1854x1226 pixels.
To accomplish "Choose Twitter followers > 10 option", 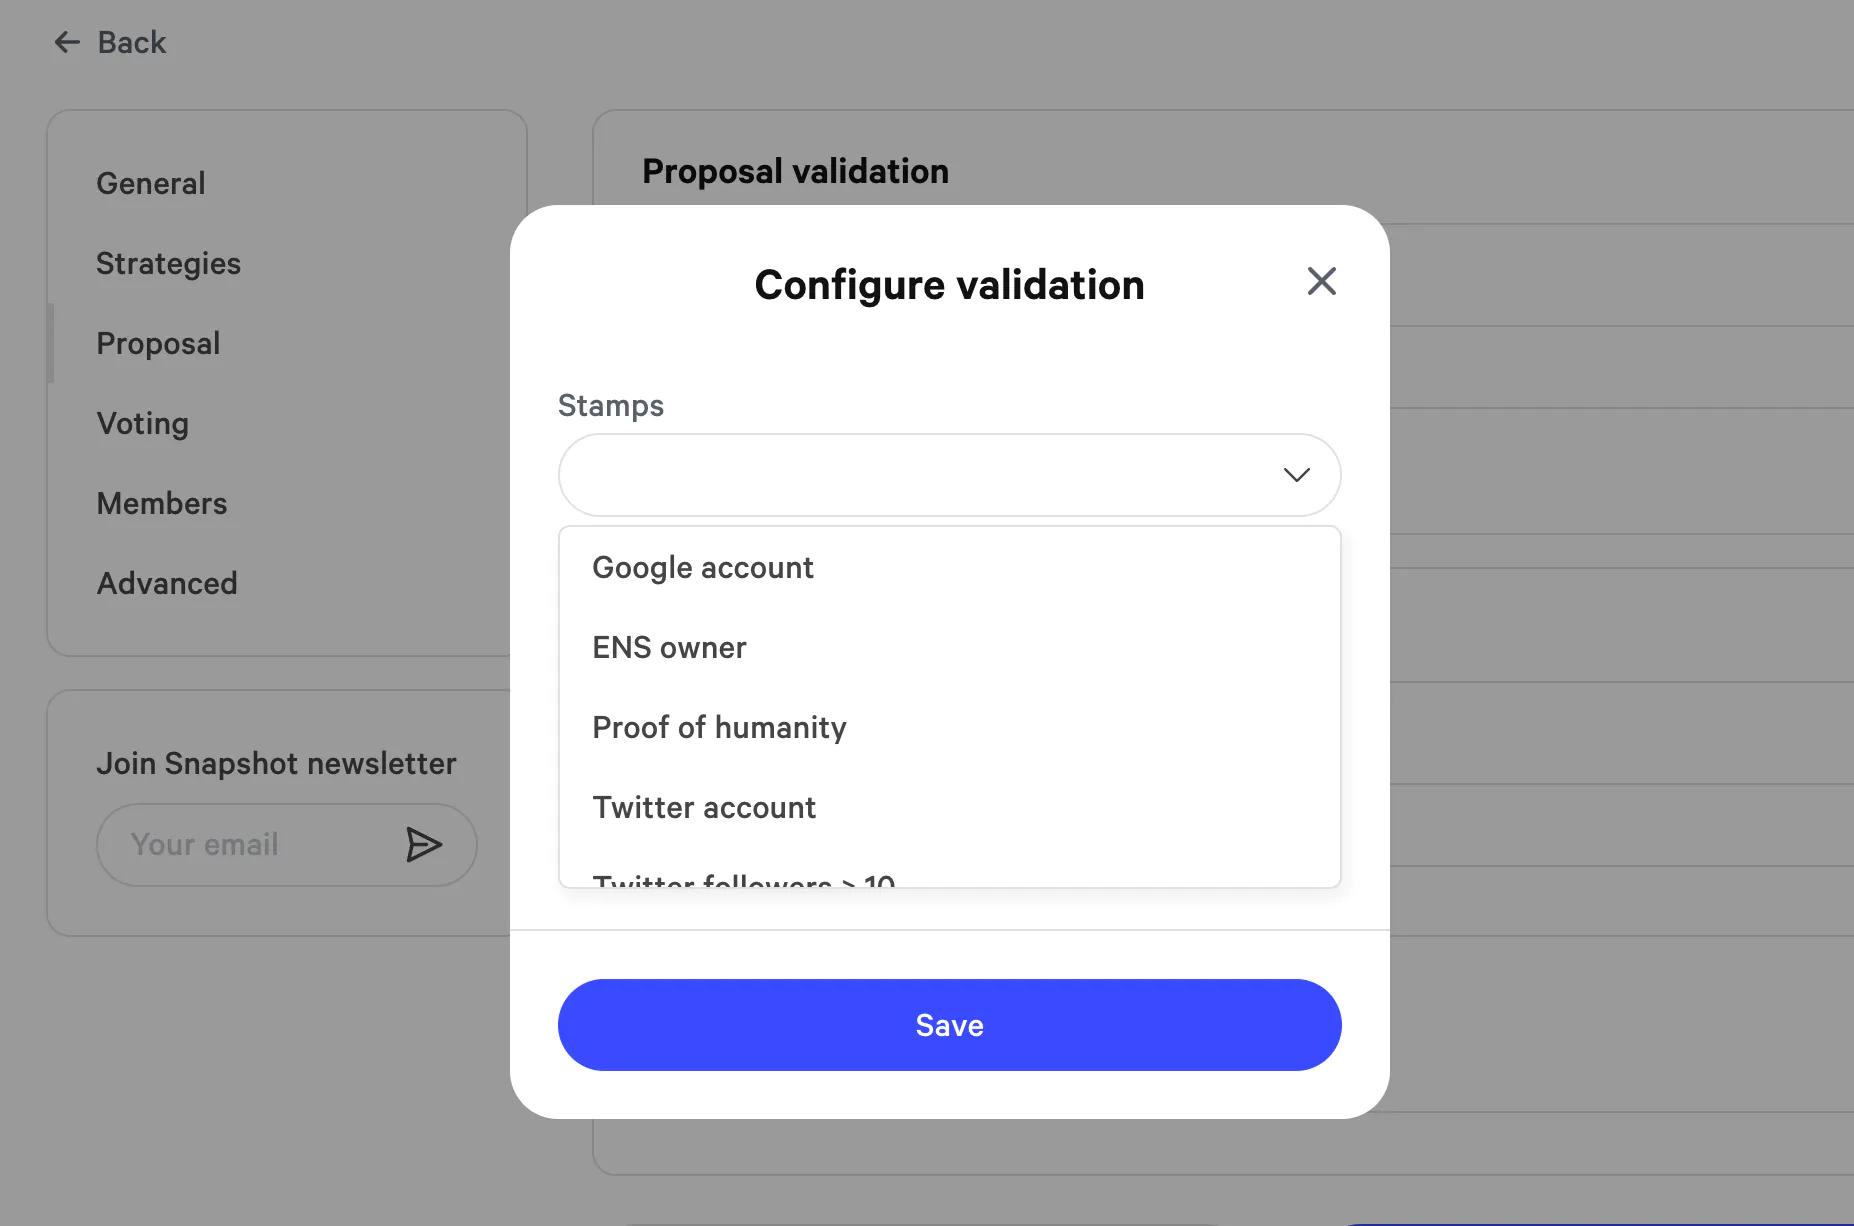I will tap(744, 880).
